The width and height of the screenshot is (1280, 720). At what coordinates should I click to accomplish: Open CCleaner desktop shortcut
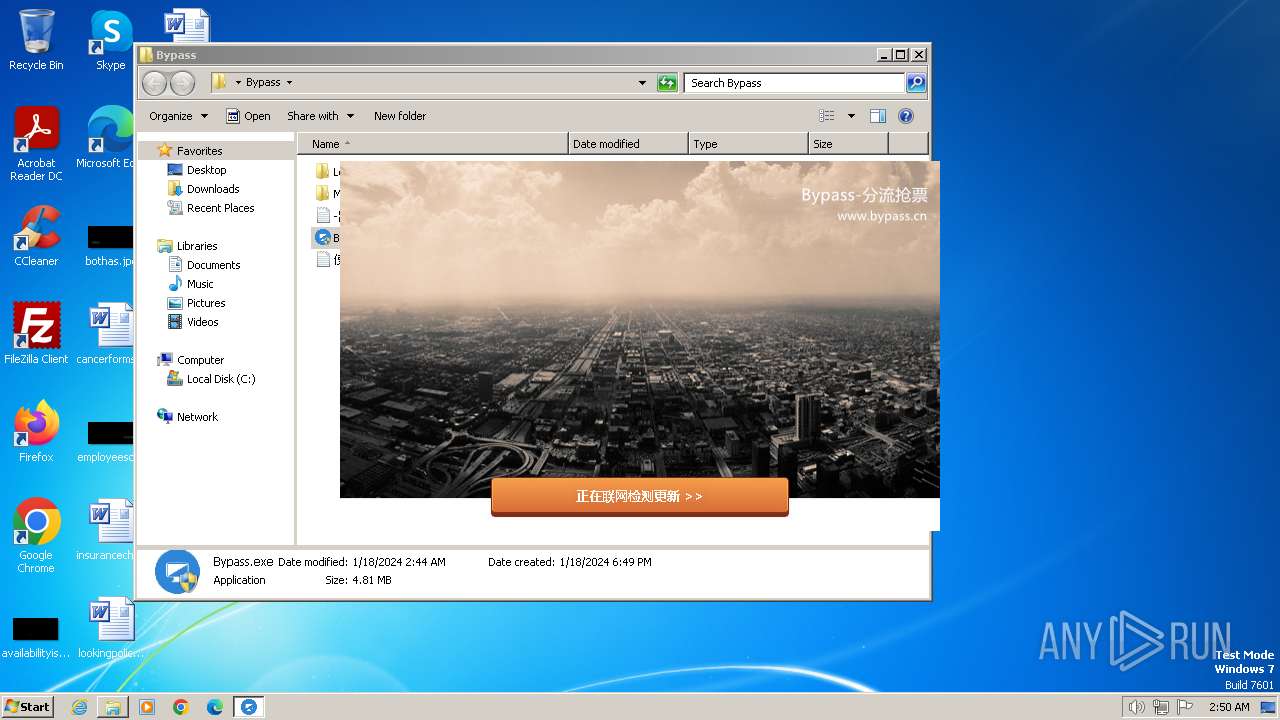pyautogui.click(x=36, y=235)
